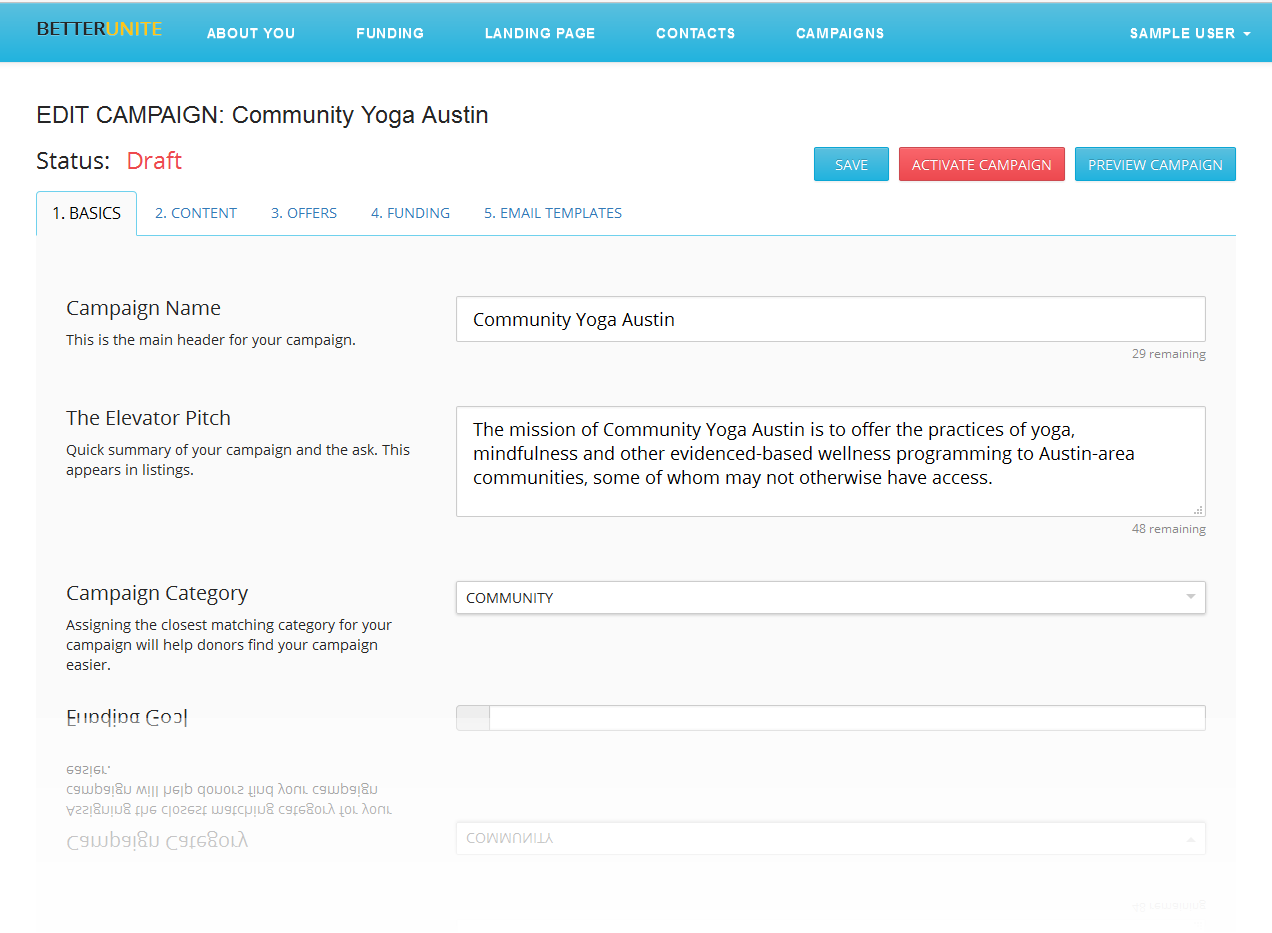Click the '29 remaining' counter text
The image size is (1272, 933).
pos(1169,354)
